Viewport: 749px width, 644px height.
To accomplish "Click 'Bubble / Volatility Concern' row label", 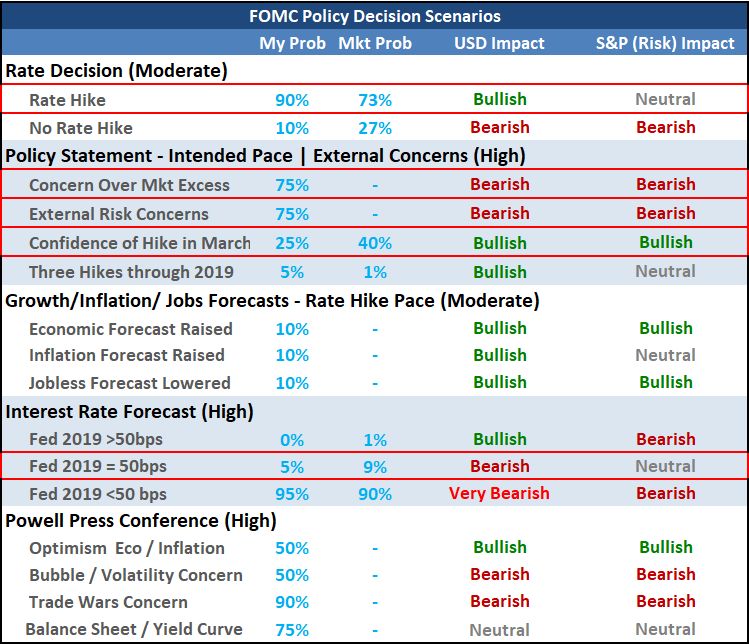I will coord(136,575).
